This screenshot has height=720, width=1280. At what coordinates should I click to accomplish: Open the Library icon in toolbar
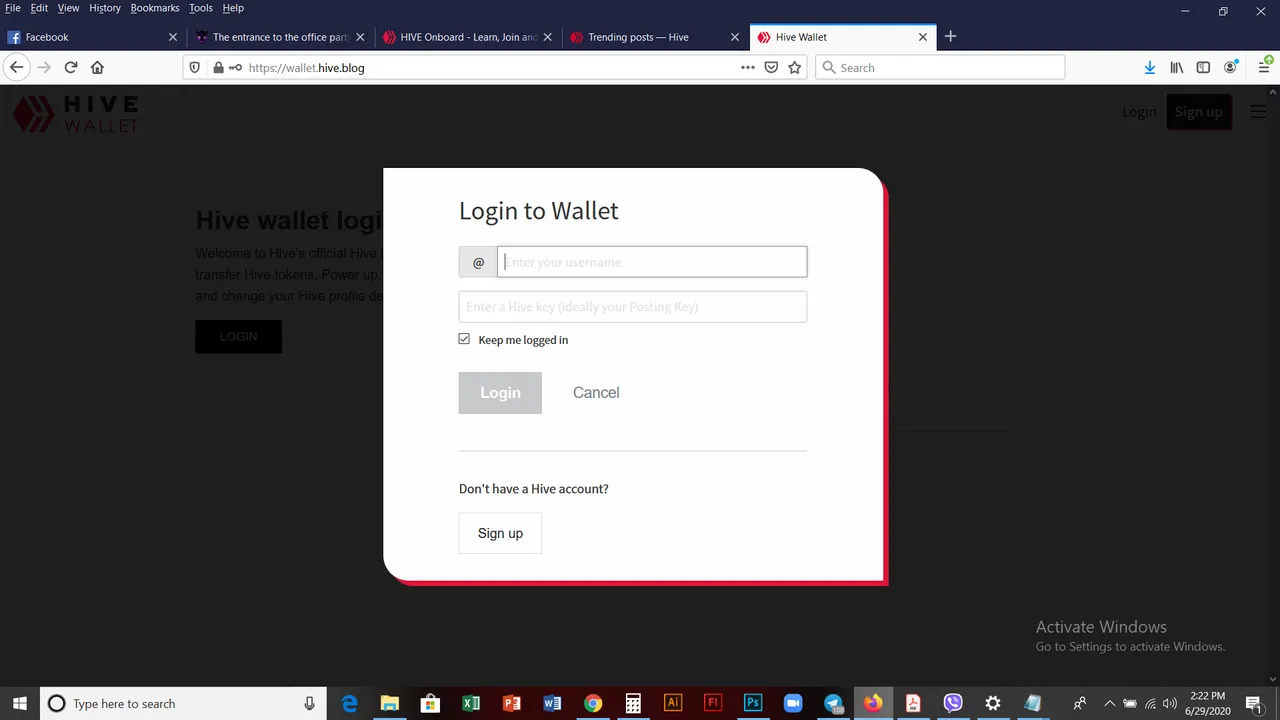(1177, 67)
